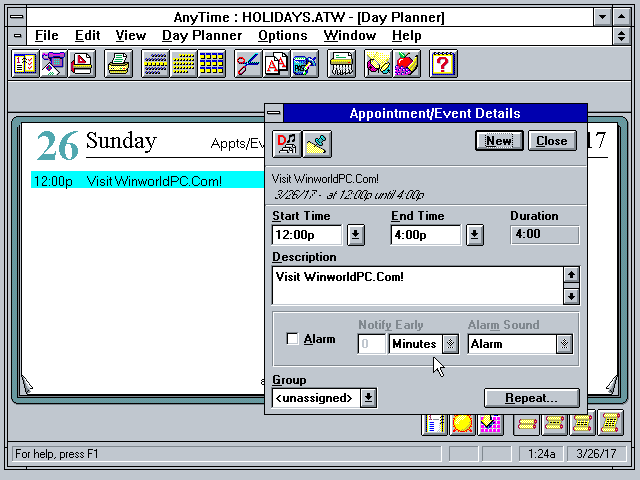Click the New button
This screenshot has width=640, height=480.
tap(499, 141)
